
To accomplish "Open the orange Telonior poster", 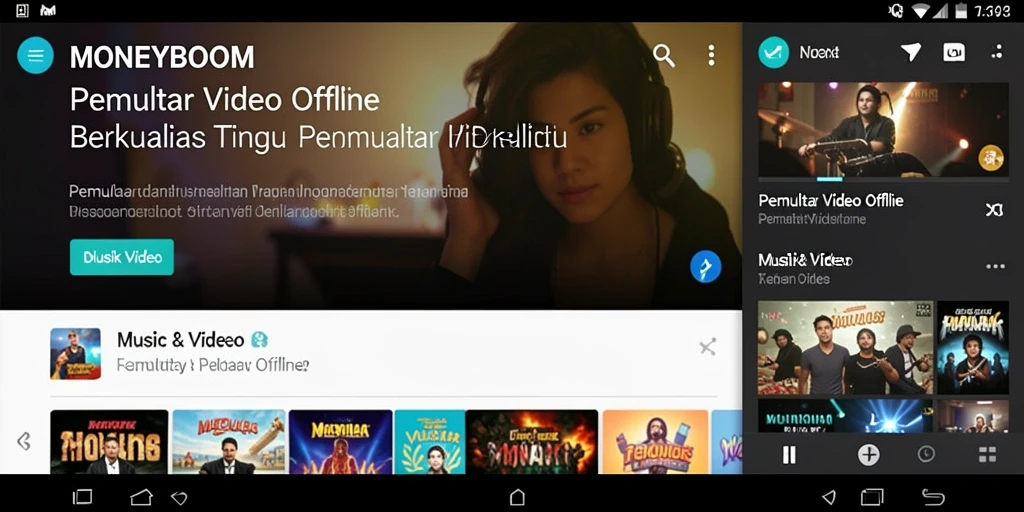I will tap(655, 441).
